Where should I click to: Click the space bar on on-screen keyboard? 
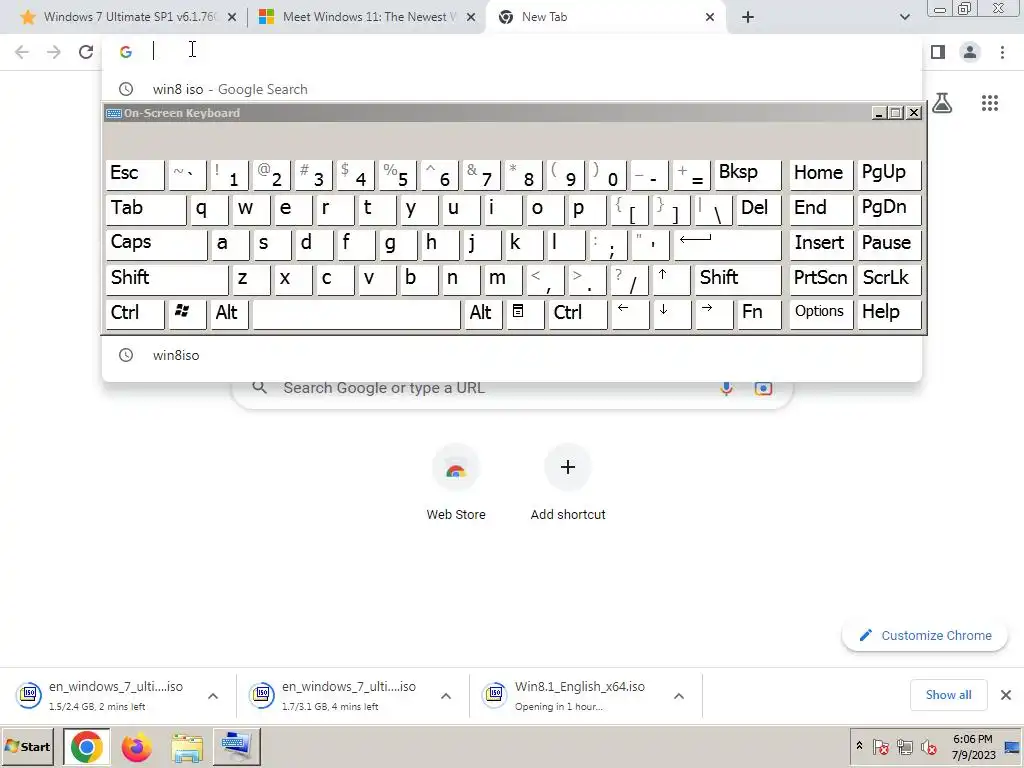click(357, 314)
